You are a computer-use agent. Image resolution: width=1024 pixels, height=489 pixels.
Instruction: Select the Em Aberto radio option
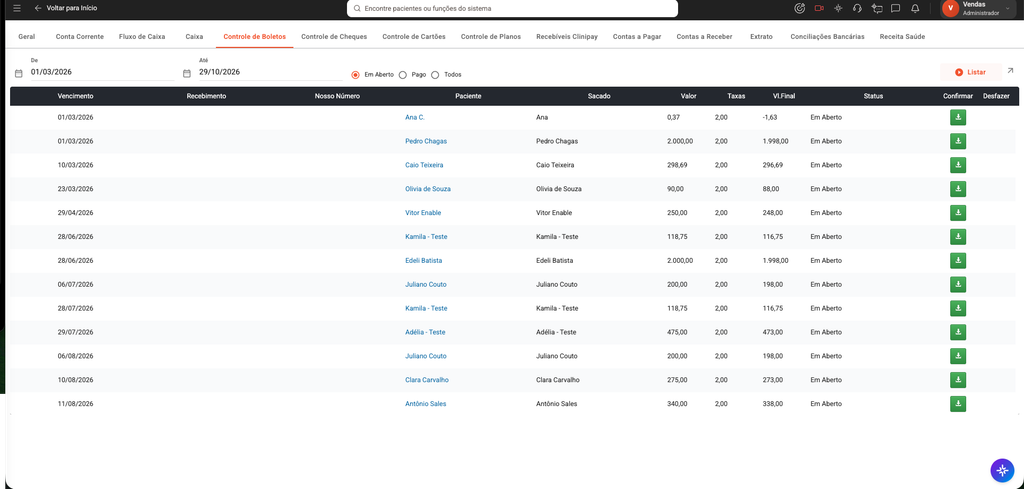(x=355, y=74)
